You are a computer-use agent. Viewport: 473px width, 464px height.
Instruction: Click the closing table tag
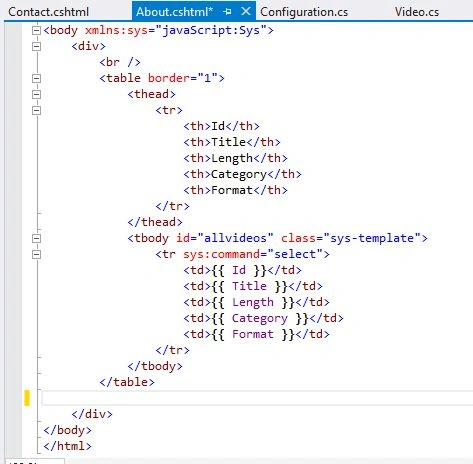127,382
